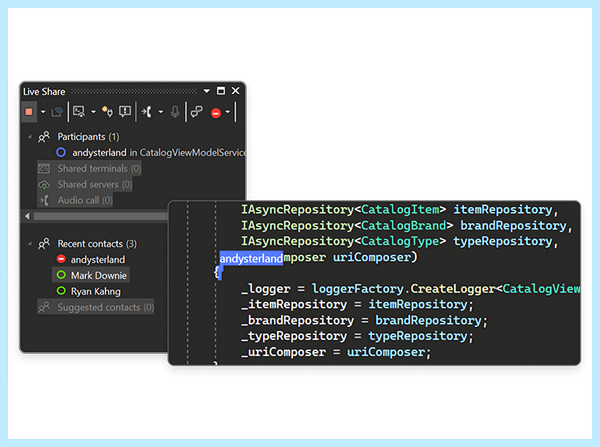
Task: Select Shared servers (0)
Action: 95,184
